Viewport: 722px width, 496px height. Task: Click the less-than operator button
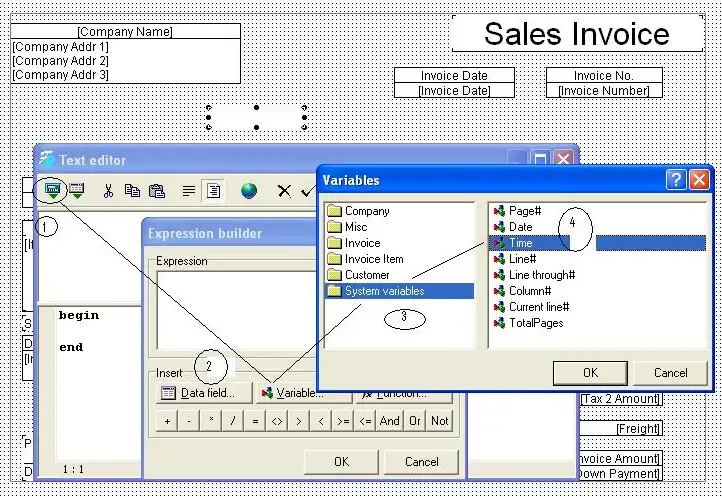coord(321,421)
